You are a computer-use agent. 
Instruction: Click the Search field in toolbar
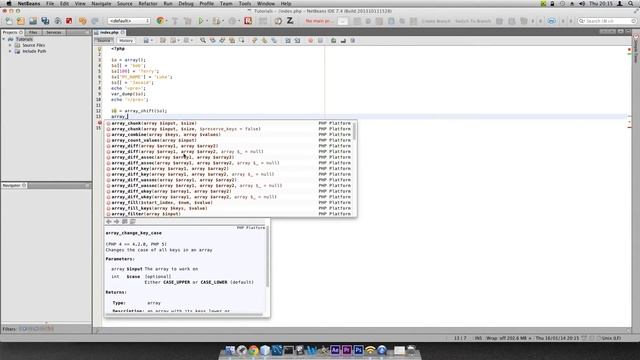click(x=606, y=21)
